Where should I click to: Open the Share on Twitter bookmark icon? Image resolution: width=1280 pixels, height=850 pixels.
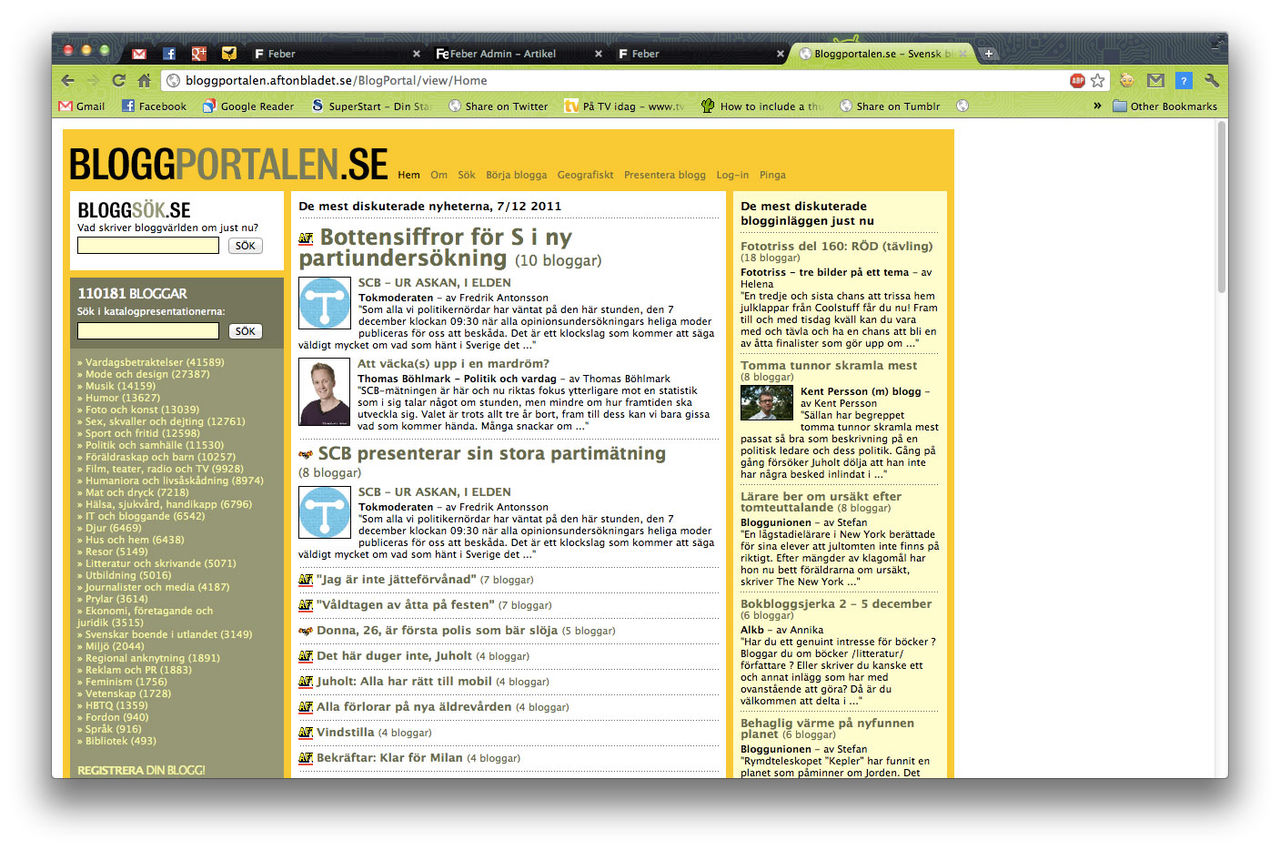click(455, 106)
